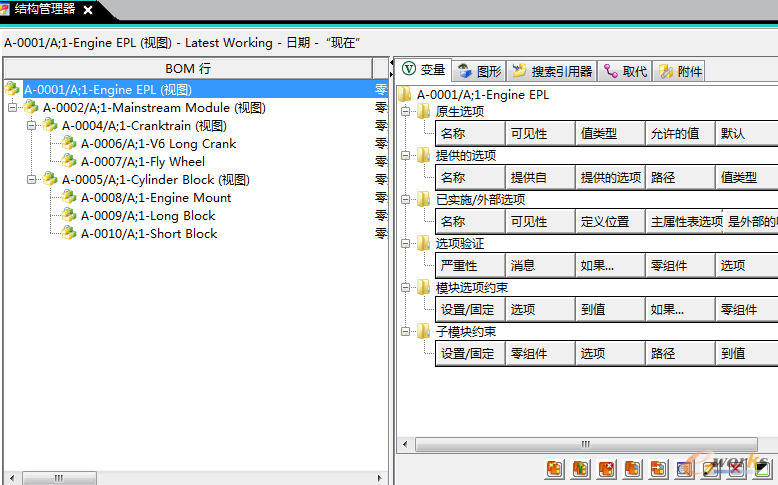This screenshot has width=778, height=485.
Task: Open the 附件 tab
Action: coord(680,71)
